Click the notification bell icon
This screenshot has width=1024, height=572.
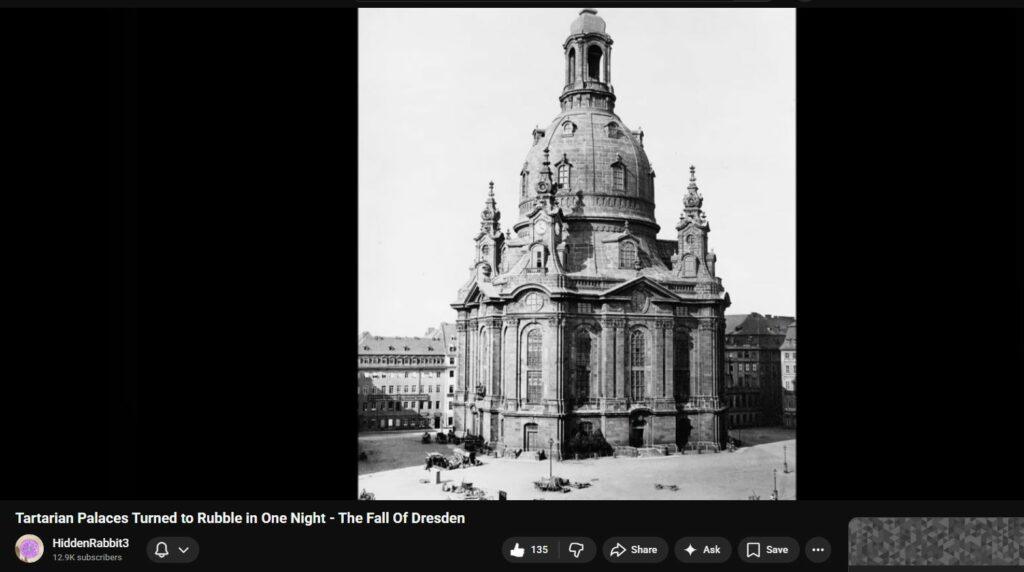(x=162, y=550)
